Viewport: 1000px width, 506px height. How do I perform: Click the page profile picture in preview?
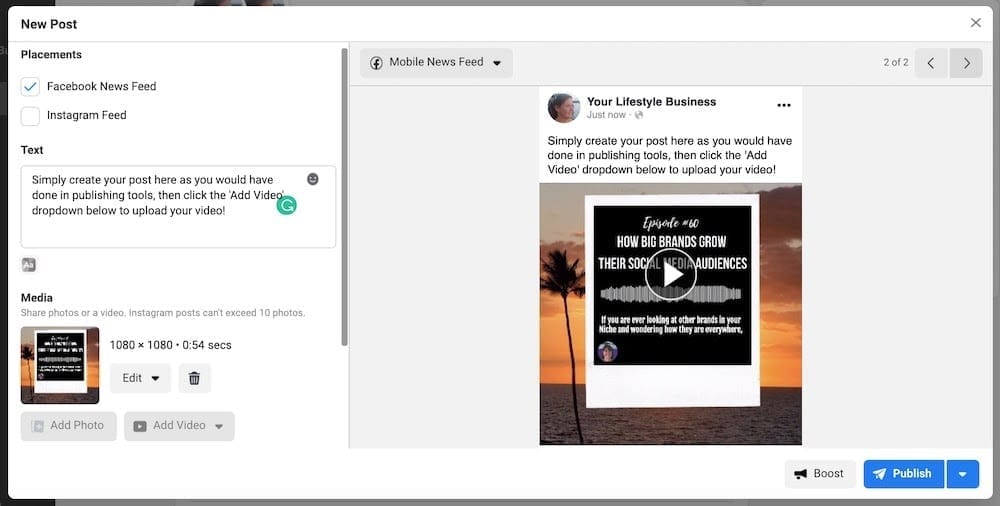click(x=563, y=107)
